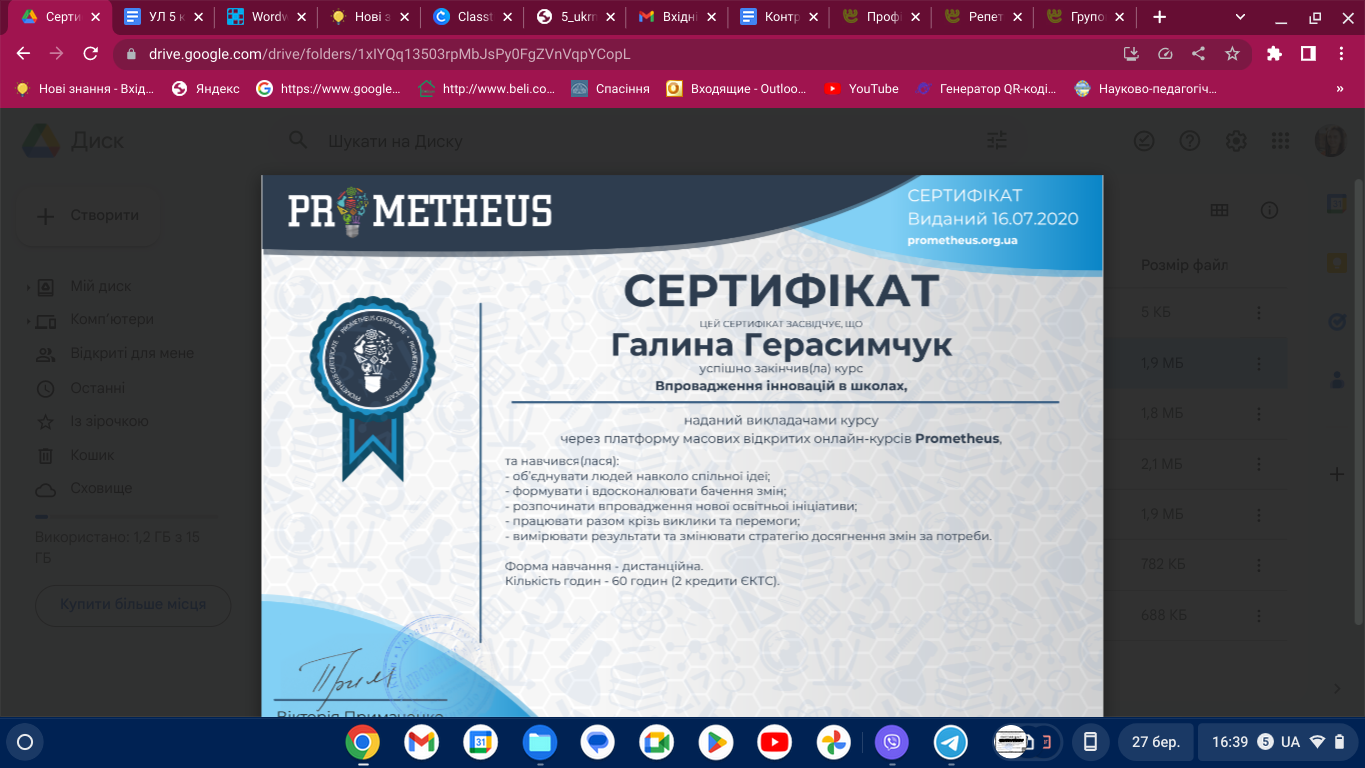Open Google Keep in Drive side panel

[x=1337, y=263]
